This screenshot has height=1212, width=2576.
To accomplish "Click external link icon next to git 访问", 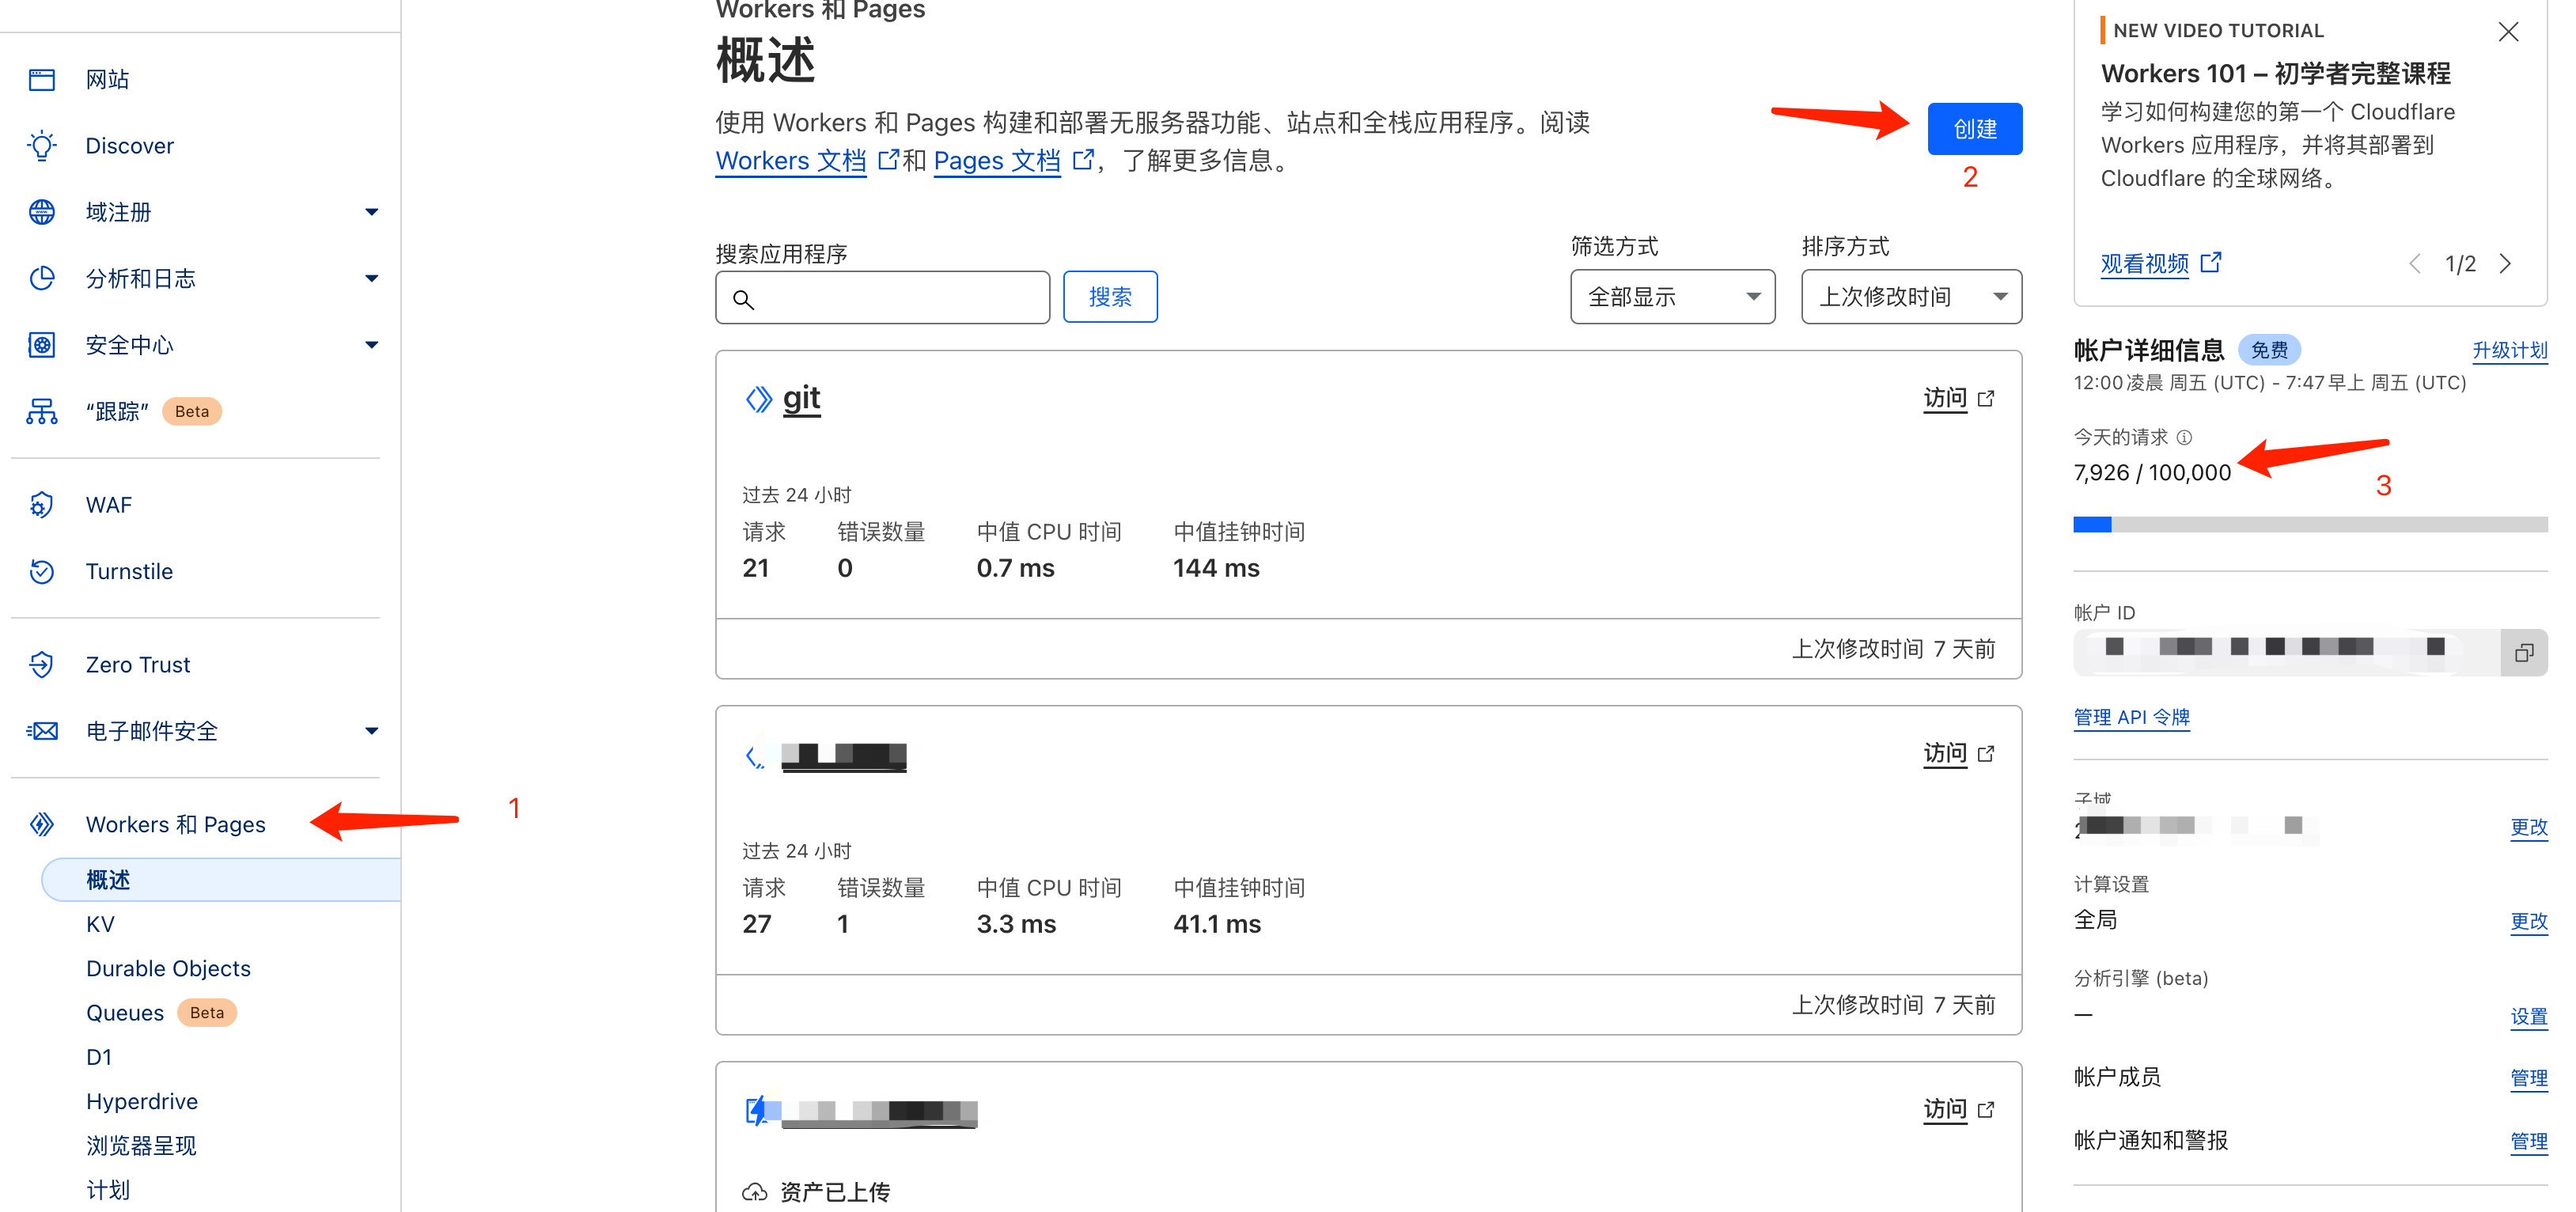I will click(1986, 398).
